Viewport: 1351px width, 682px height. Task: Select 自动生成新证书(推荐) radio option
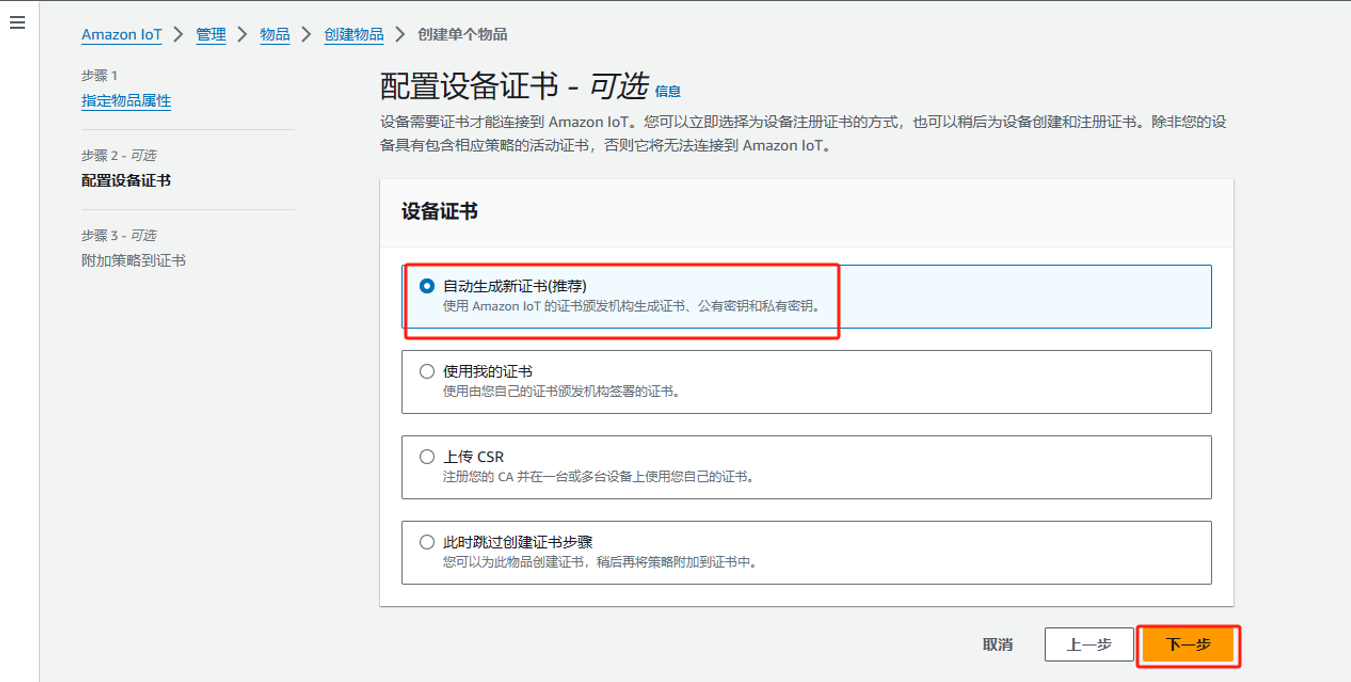(x=428, y=286)
